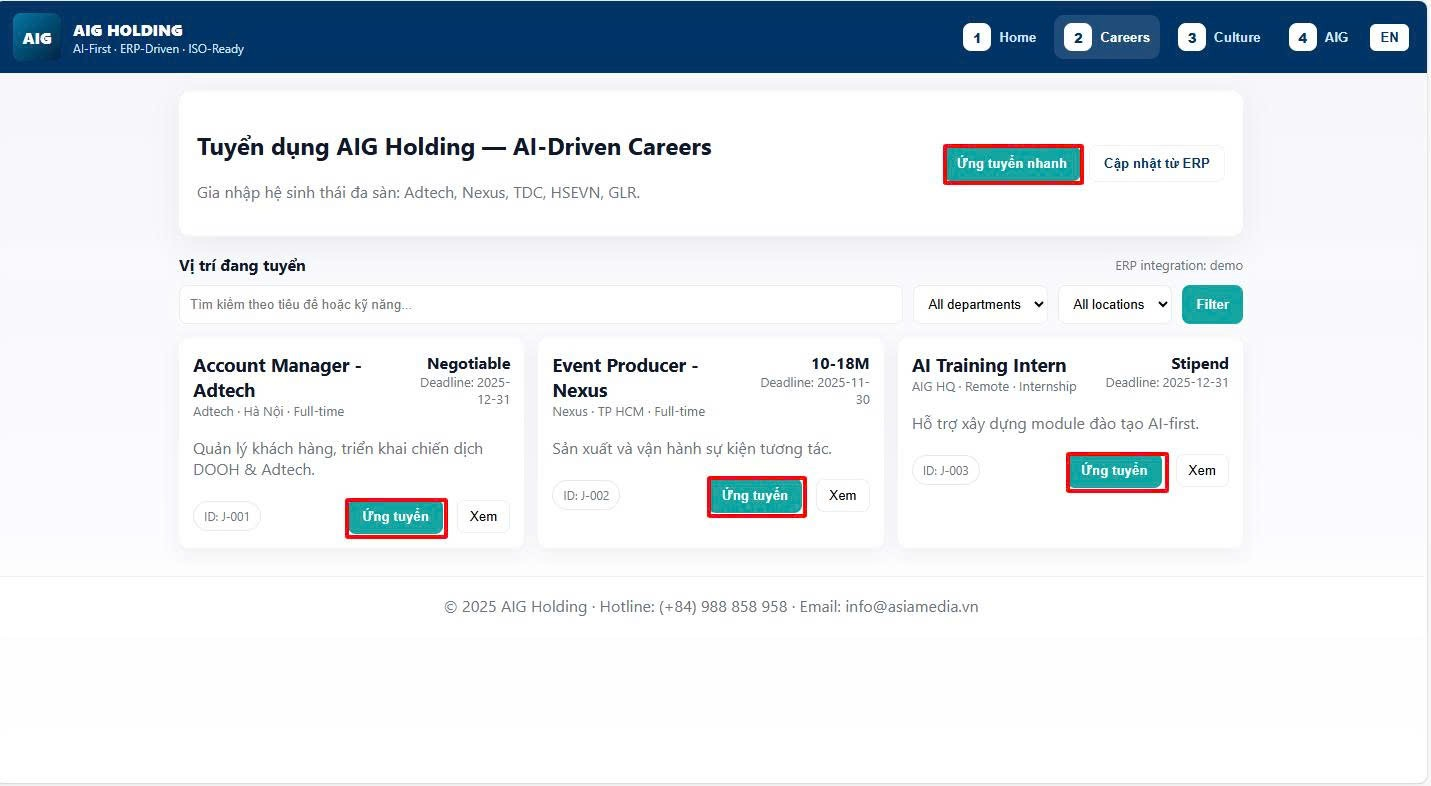View the Event Producer - Nexus details
Screen dimensions: 1431x786
[842, 496]
